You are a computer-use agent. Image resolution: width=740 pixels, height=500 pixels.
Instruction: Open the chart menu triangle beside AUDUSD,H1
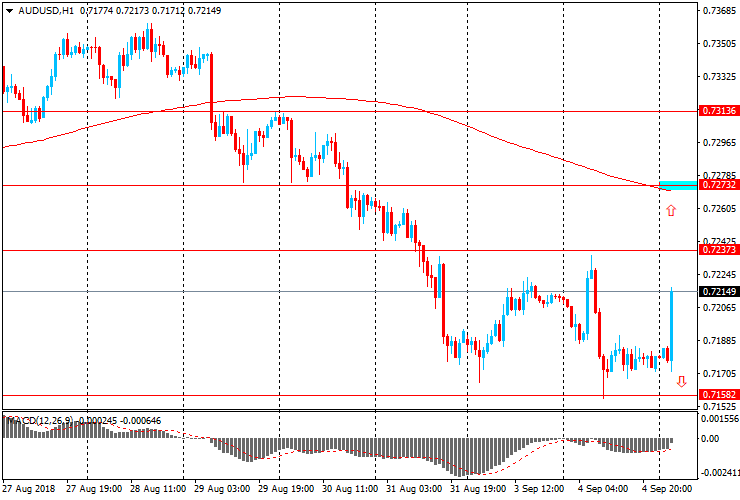pos(9,11)
